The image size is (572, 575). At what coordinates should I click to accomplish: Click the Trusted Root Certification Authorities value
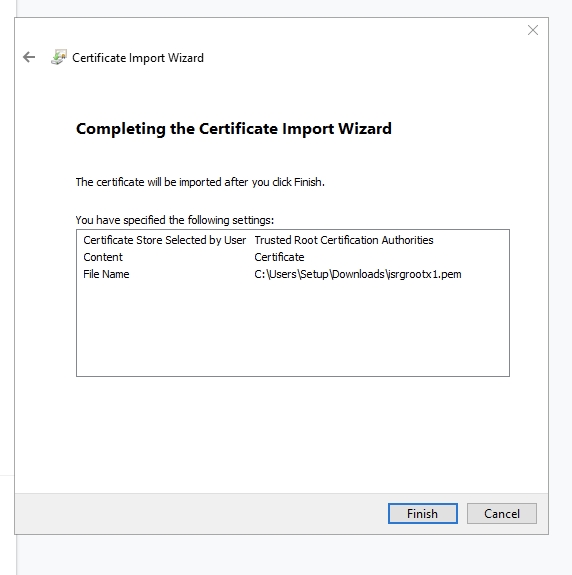click(344, 240)
